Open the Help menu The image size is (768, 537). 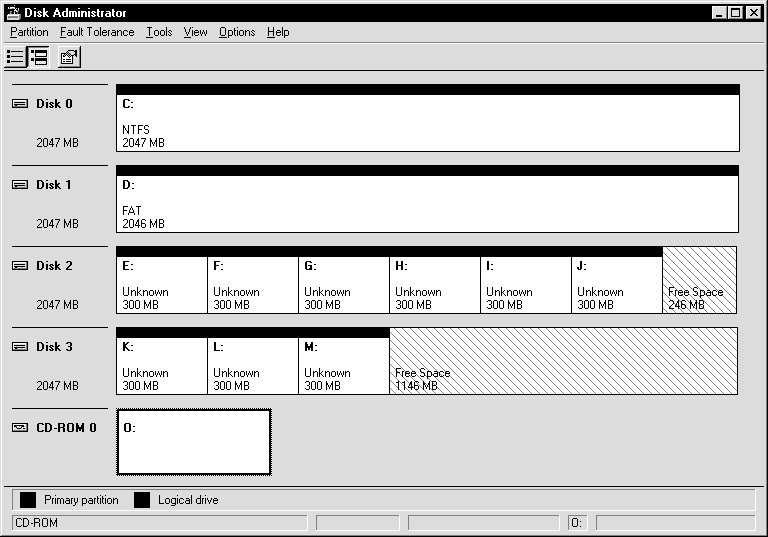point(278,32)
